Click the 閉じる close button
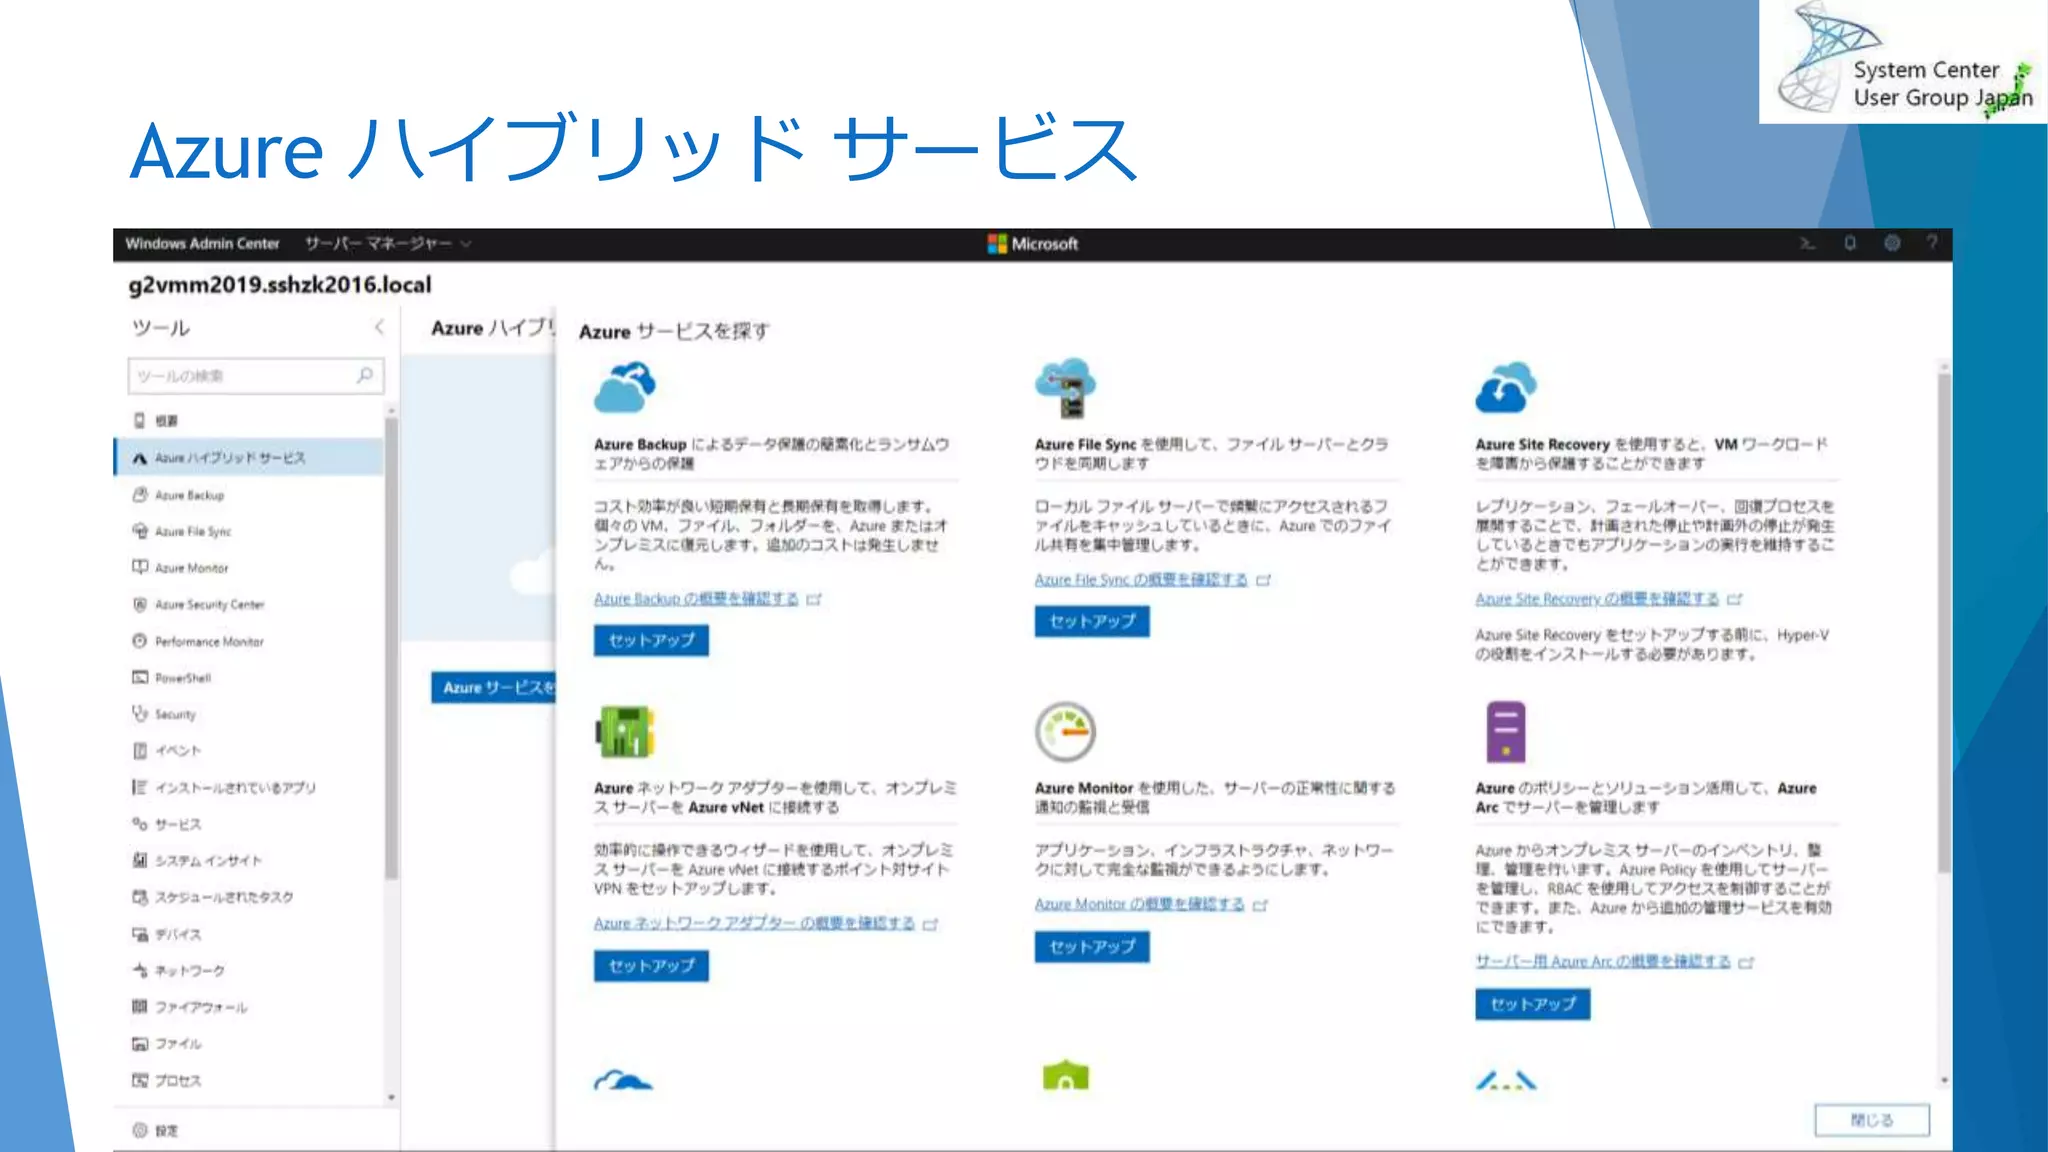This screenshot has width=2048, height=1152. tap(1872, 1120)
